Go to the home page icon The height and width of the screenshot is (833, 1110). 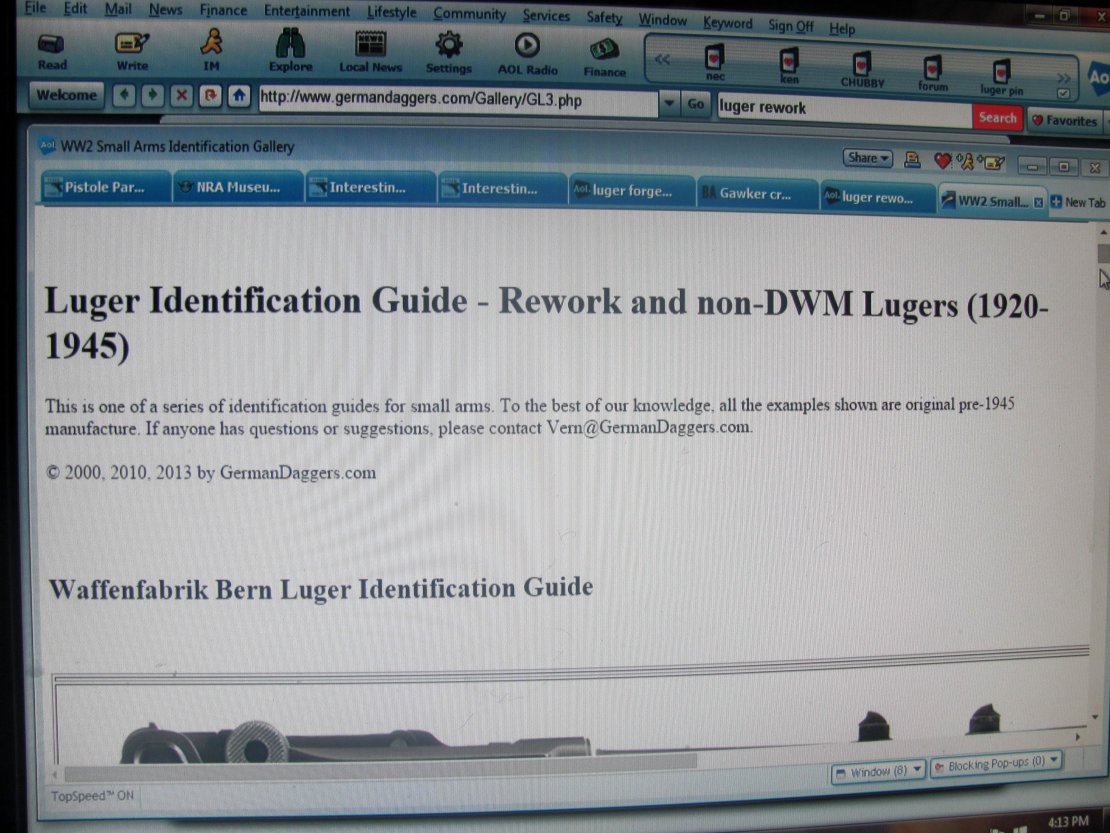pyautogui.click(x=239, y=96)
